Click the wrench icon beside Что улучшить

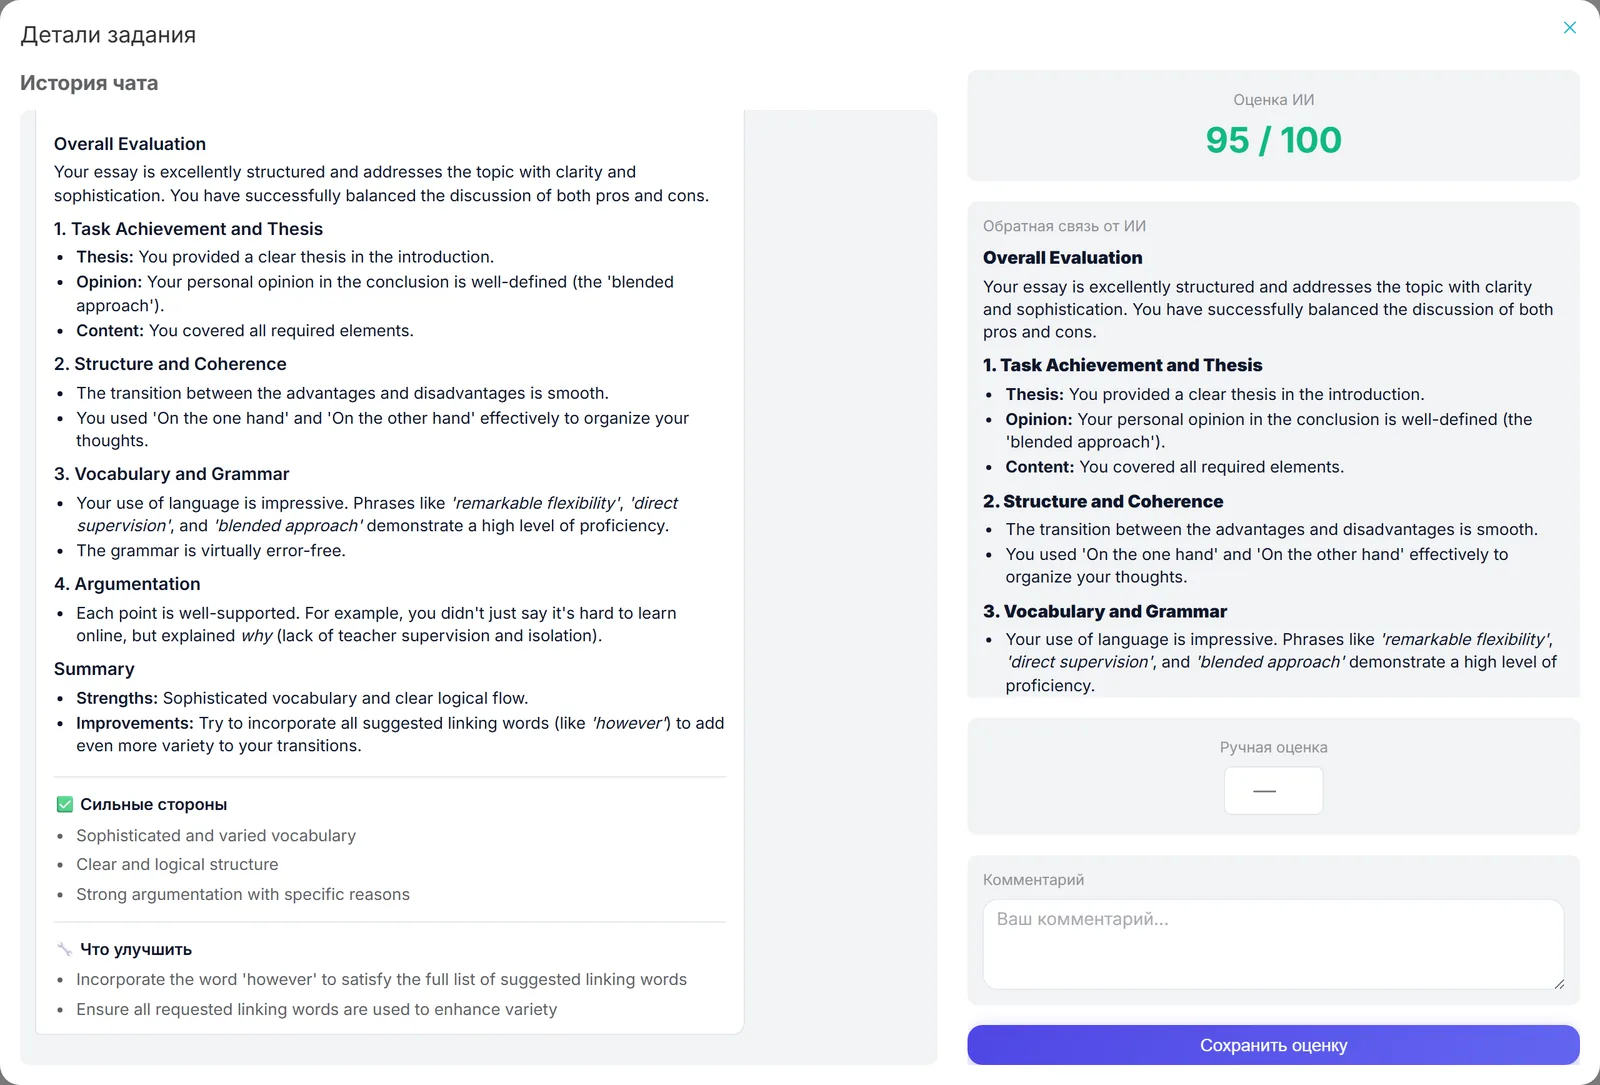65,949
